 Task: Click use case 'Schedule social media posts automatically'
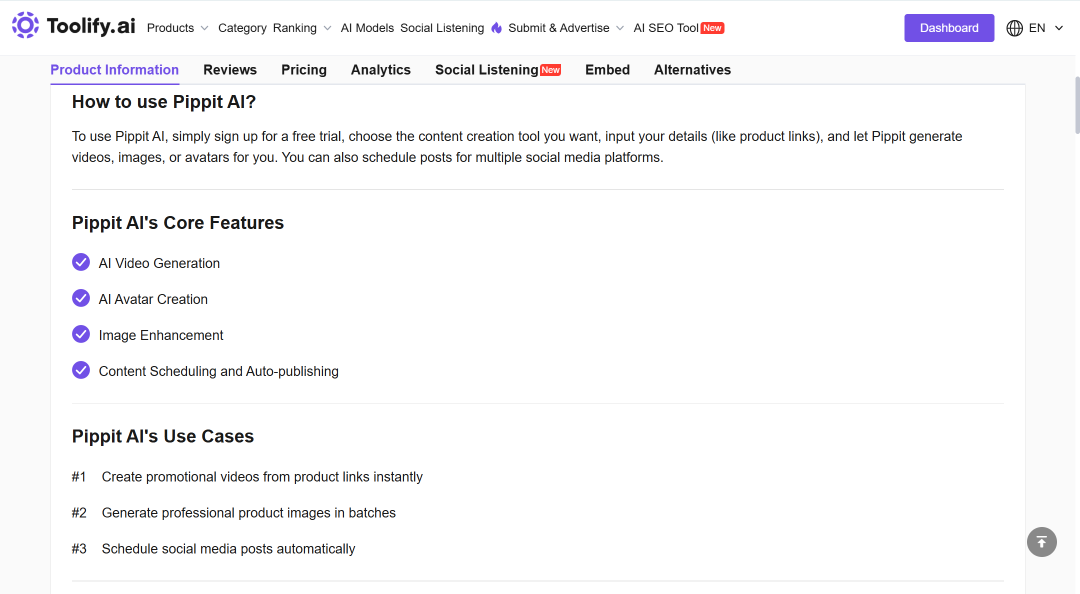(x=229, y=549)
